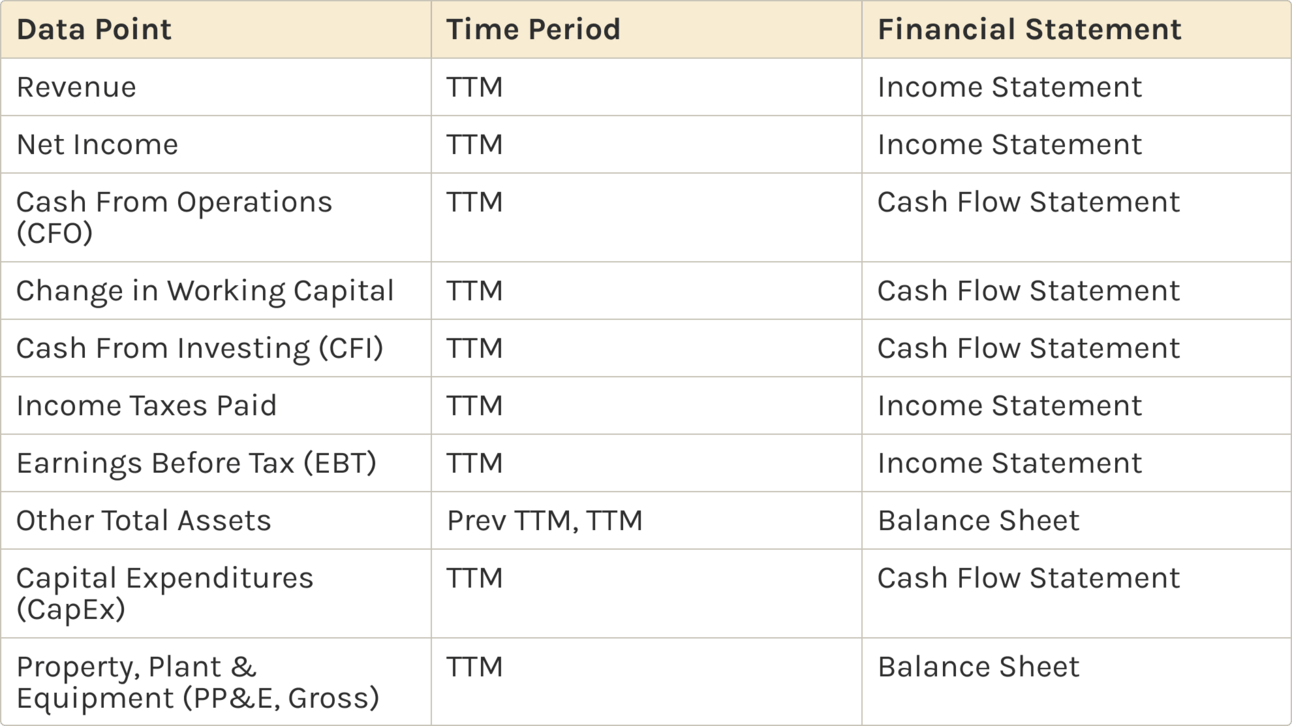Click the TTM cell in Revenue row
This screenshot has height=726, width=1292.
click(646, 87)
